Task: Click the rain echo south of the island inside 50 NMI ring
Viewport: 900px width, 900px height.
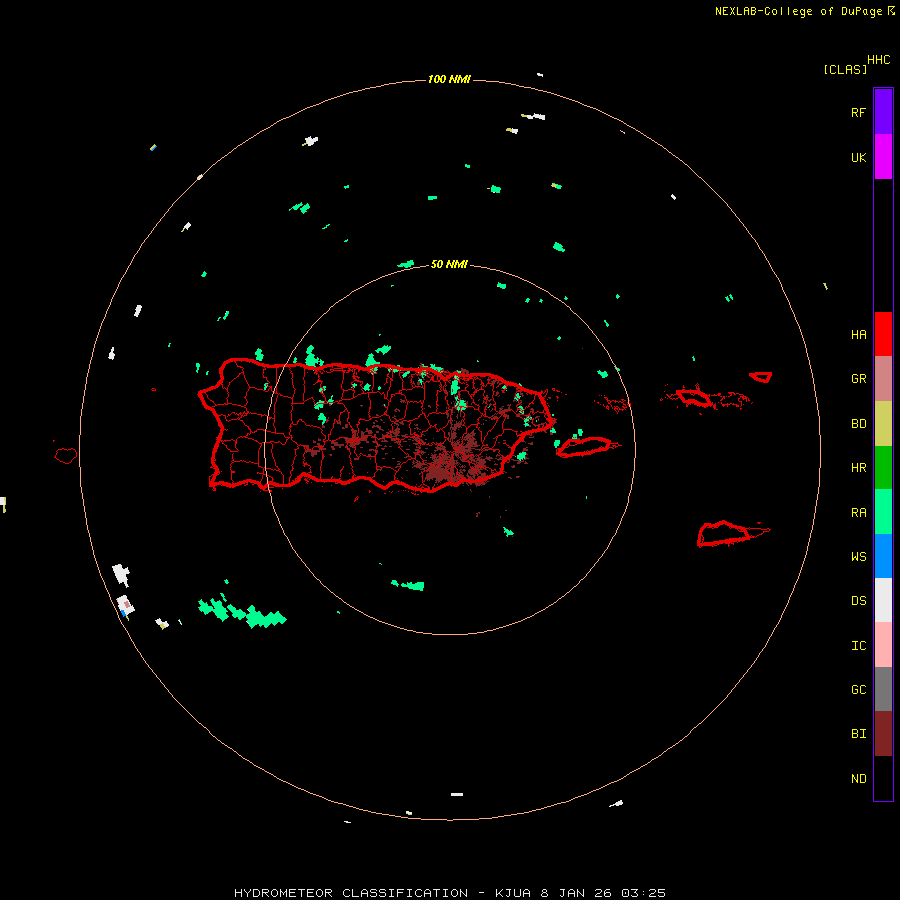Action: pos(408,585)
